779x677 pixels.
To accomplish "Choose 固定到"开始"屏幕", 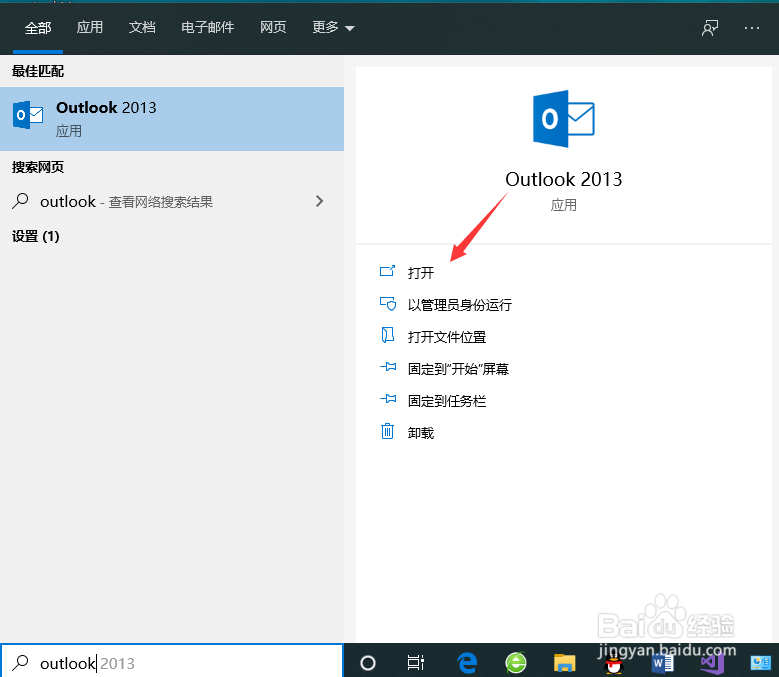I will [458, 369].
